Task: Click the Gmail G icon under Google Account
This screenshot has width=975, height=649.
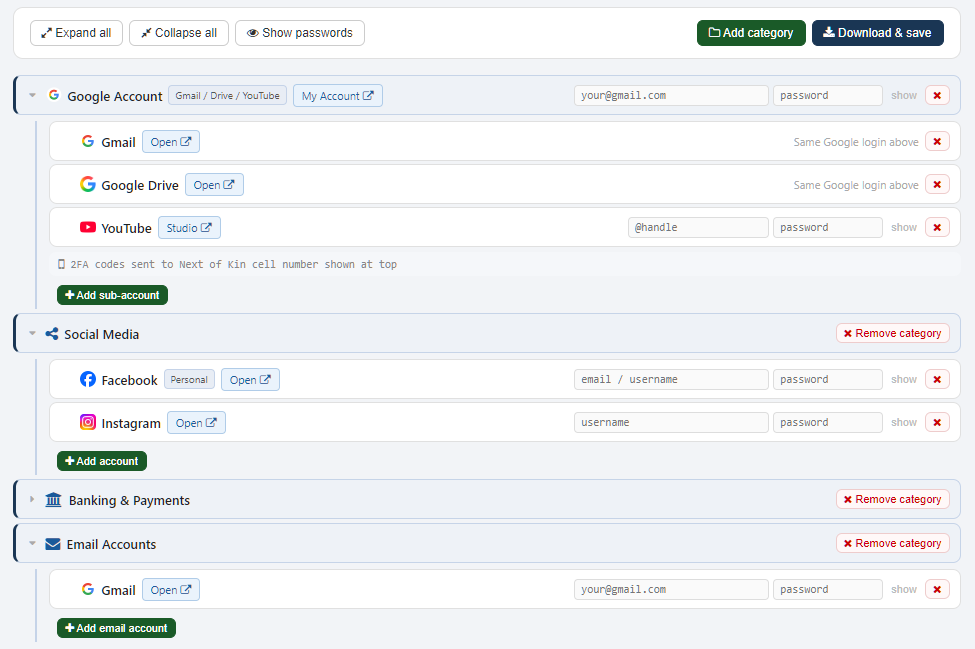Action: coord(88,141)
